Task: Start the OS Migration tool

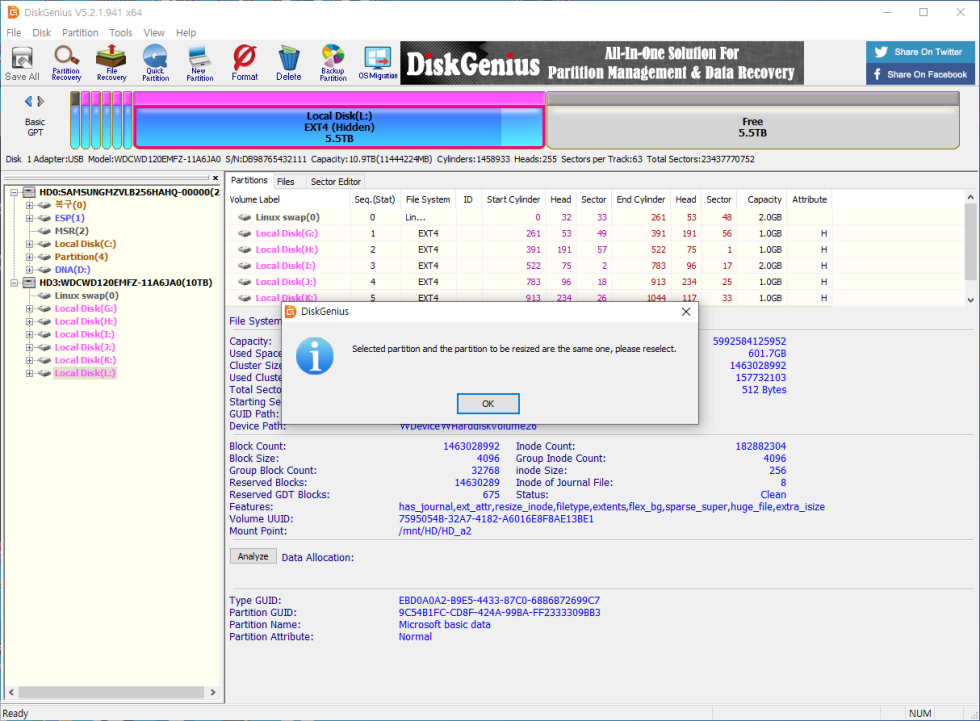Action: [x=377, y=63]
